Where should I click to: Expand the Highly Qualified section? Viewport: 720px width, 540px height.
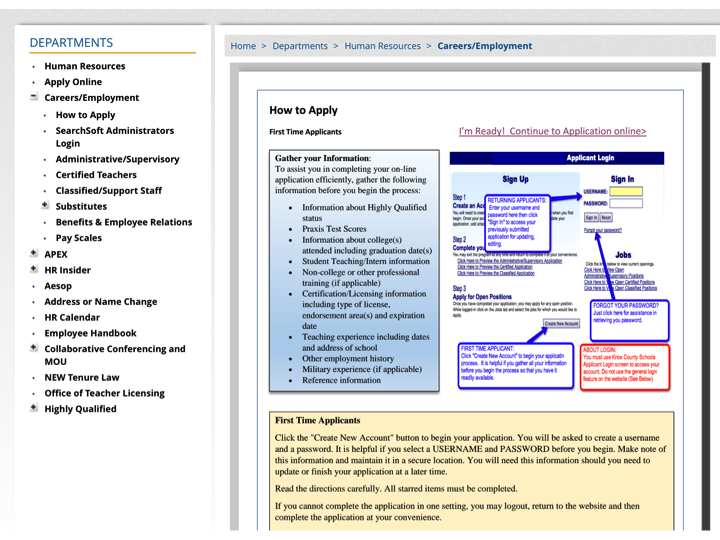[x=34, y=408]
